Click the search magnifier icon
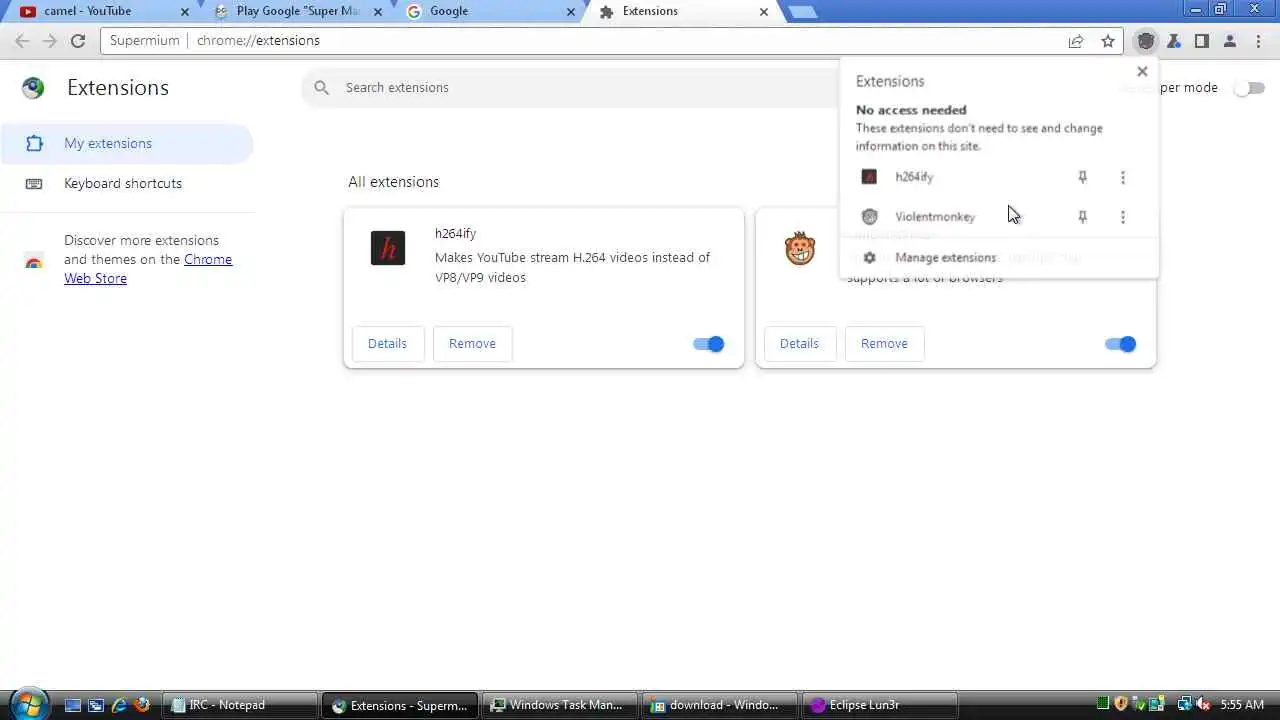Screen dimensions: 1280x720 (321, 88)
